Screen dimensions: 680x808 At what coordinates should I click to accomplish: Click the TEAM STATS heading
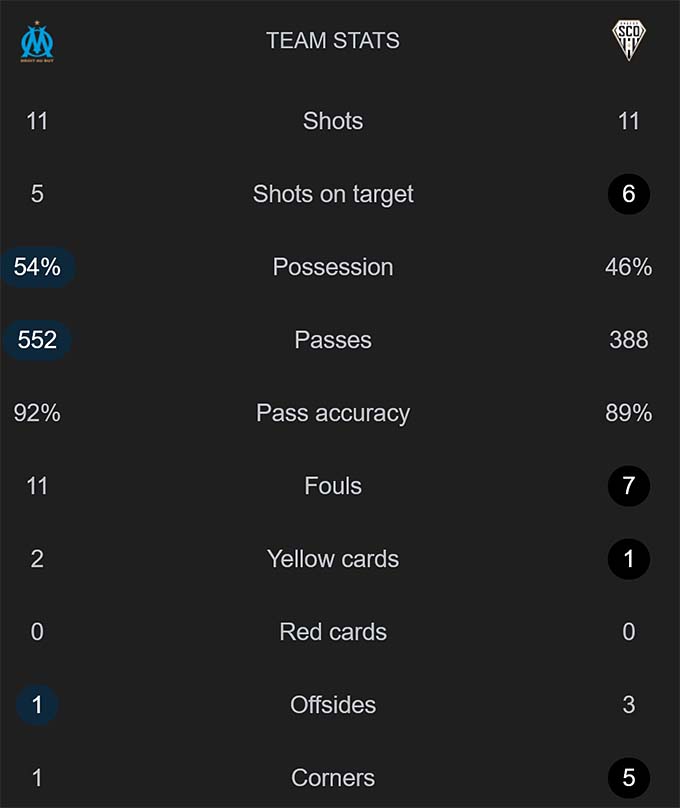(333, 41)
